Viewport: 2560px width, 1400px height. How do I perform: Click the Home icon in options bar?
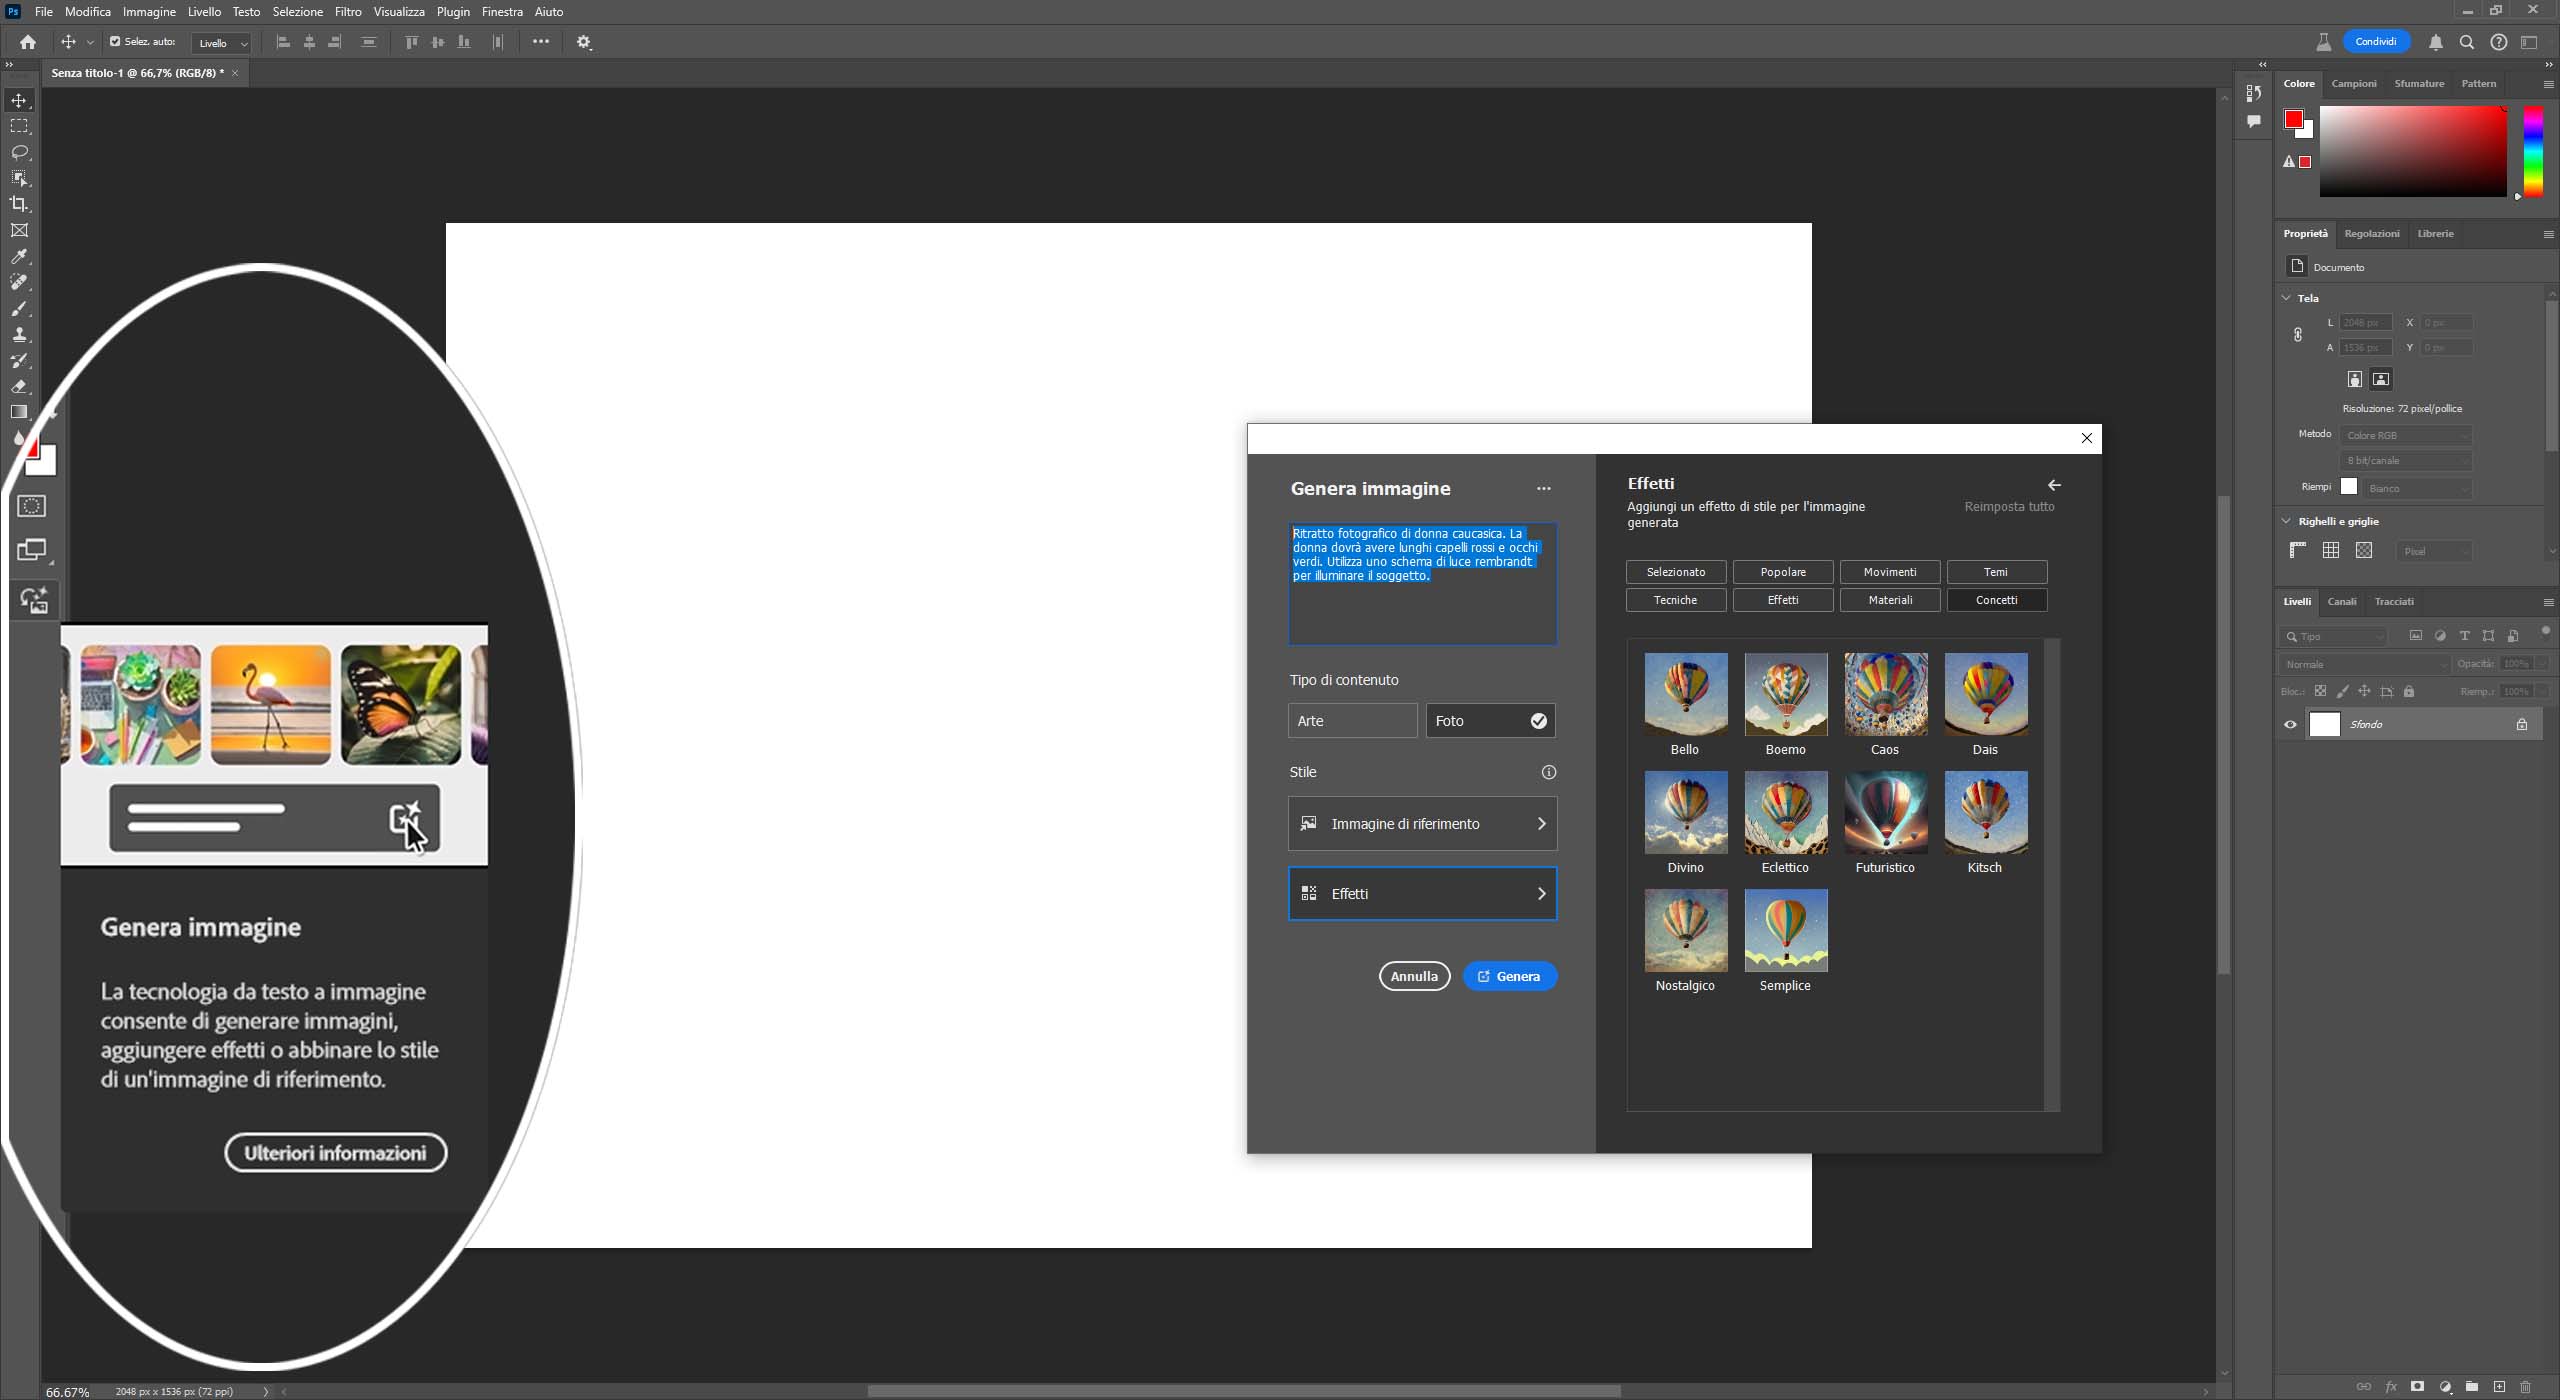click(x=28, y=42)
